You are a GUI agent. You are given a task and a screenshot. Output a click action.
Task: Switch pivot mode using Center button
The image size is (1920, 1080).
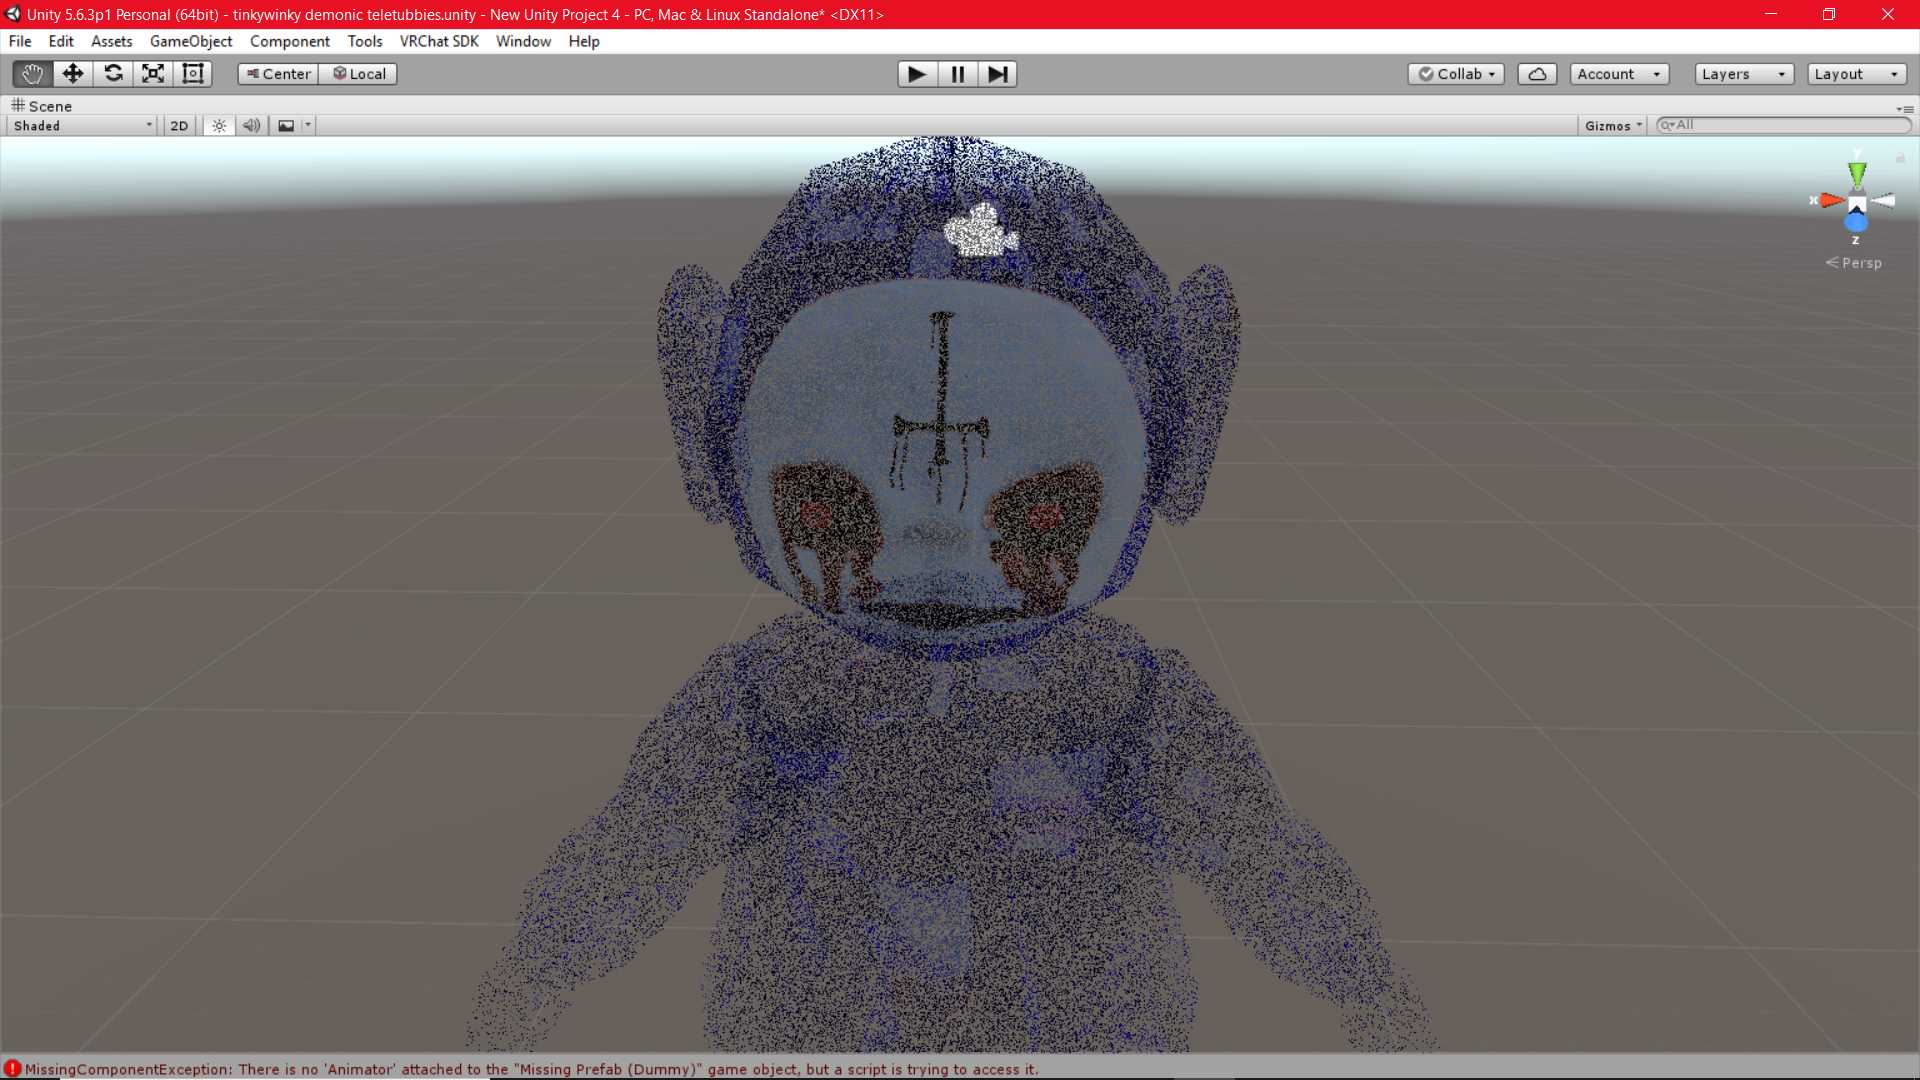[278, 74]
